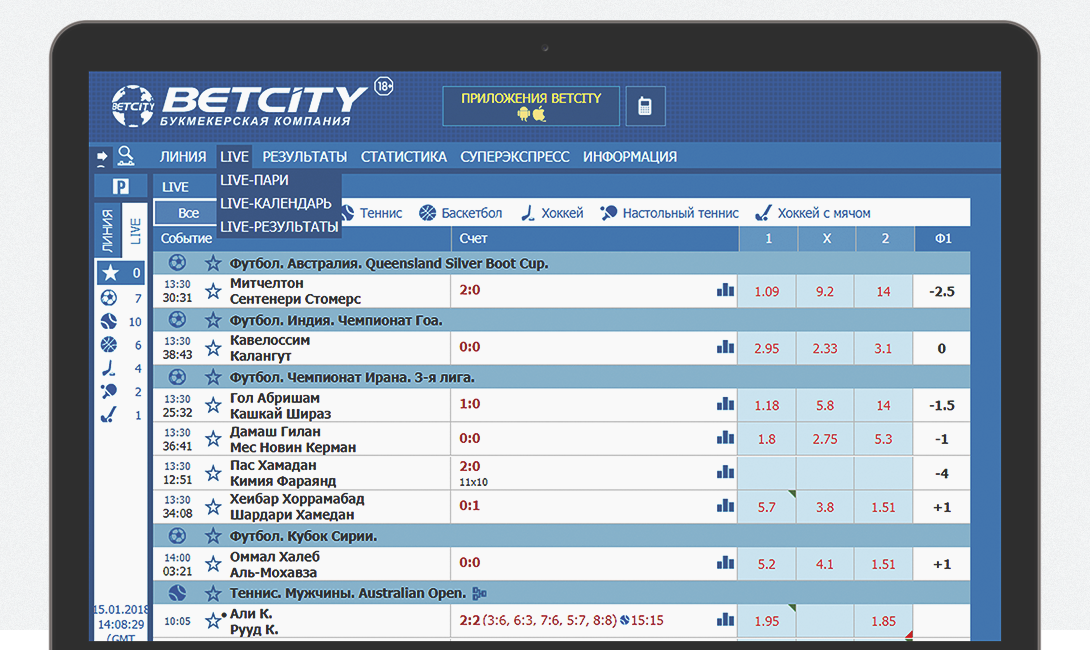Click ПРИЛОЖЕНИЯ BETCITY apps button
The width and height of the screenshot is (1090, 650).
coord(531,106)
